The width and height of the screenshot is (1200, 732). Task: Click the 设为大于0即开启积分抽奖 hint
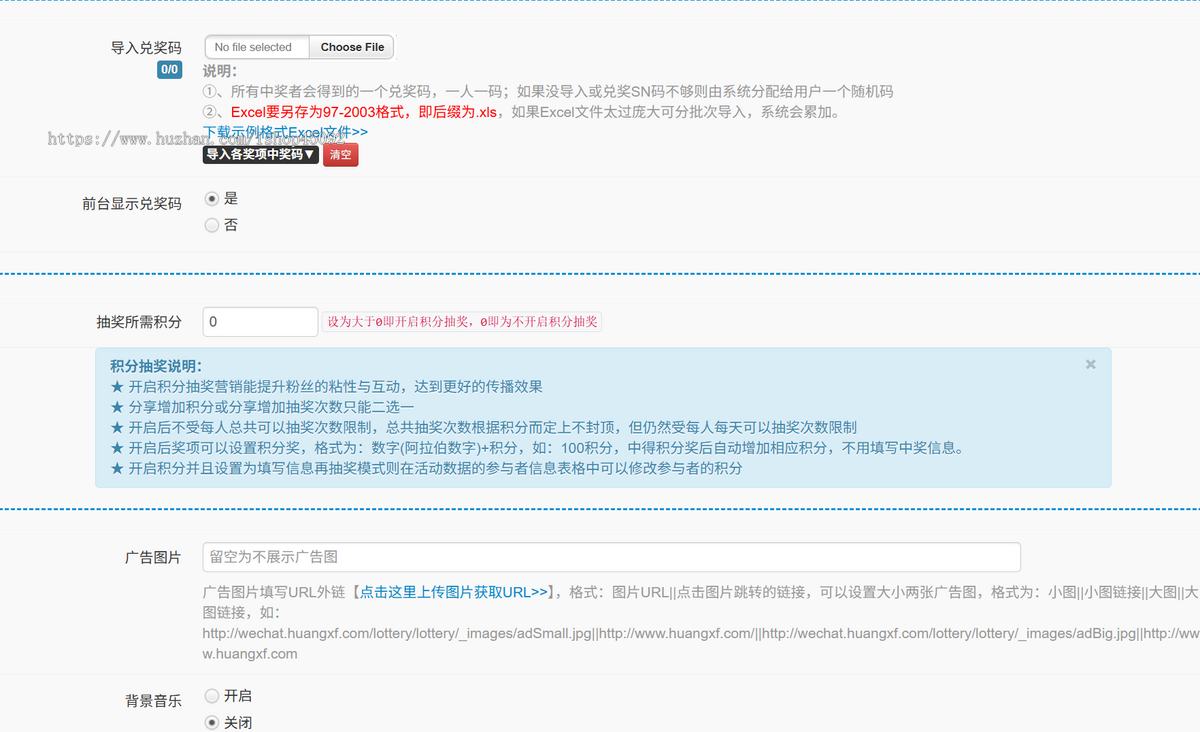point(463,322)
